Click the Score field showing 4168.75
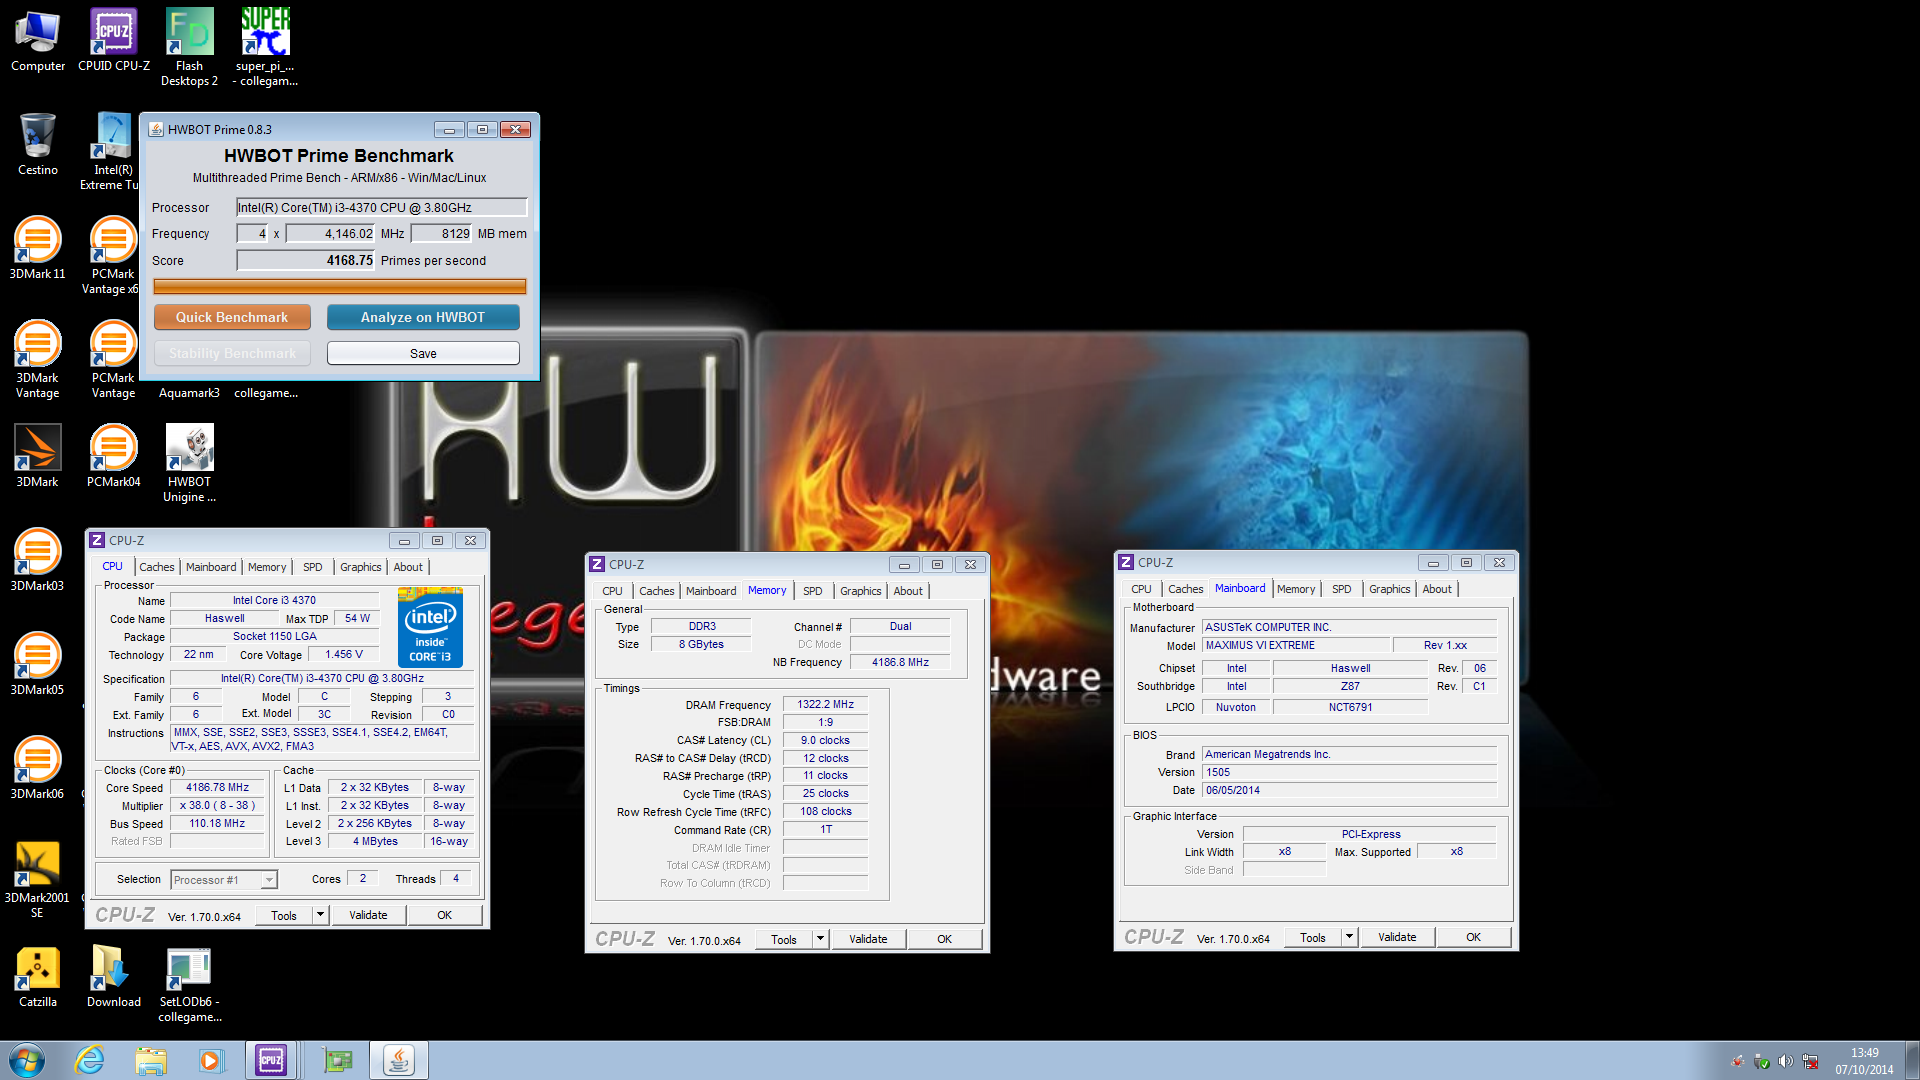The image size is (1920, 1080). pyautogui.click(x=305, y=260)
